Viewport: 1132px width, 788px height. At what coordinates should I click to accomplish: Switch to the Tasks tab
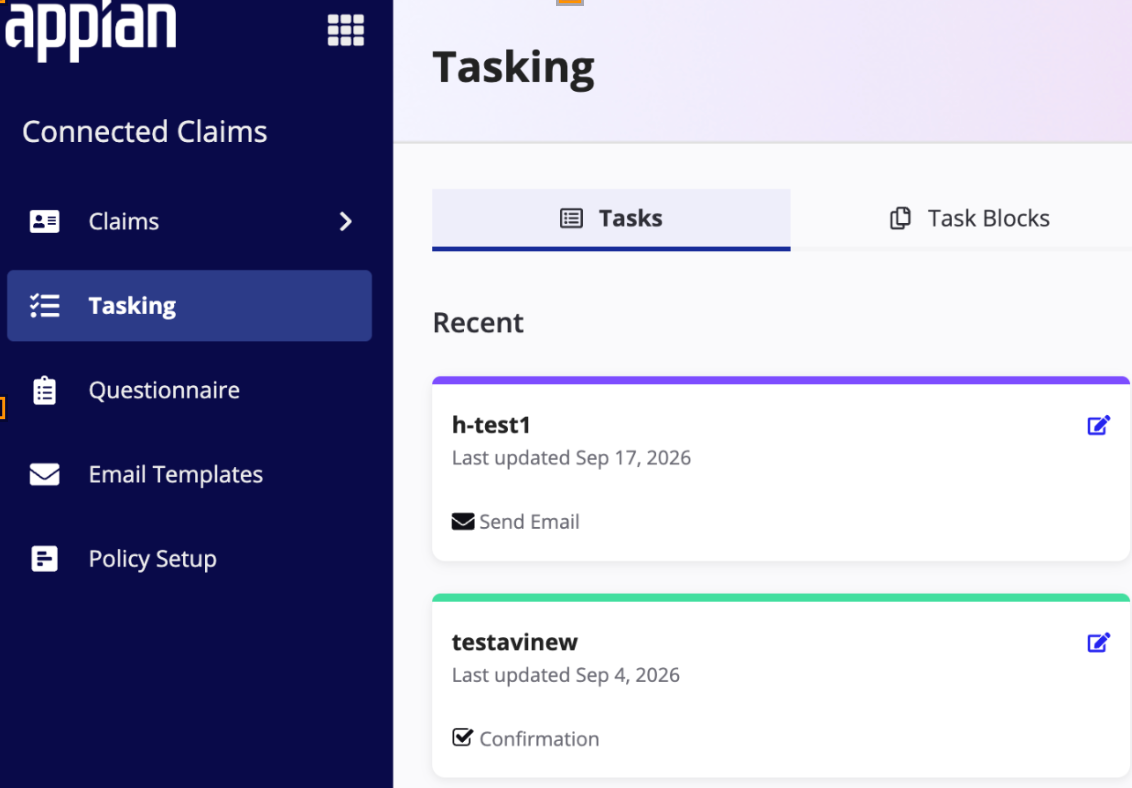coord(611,219)
